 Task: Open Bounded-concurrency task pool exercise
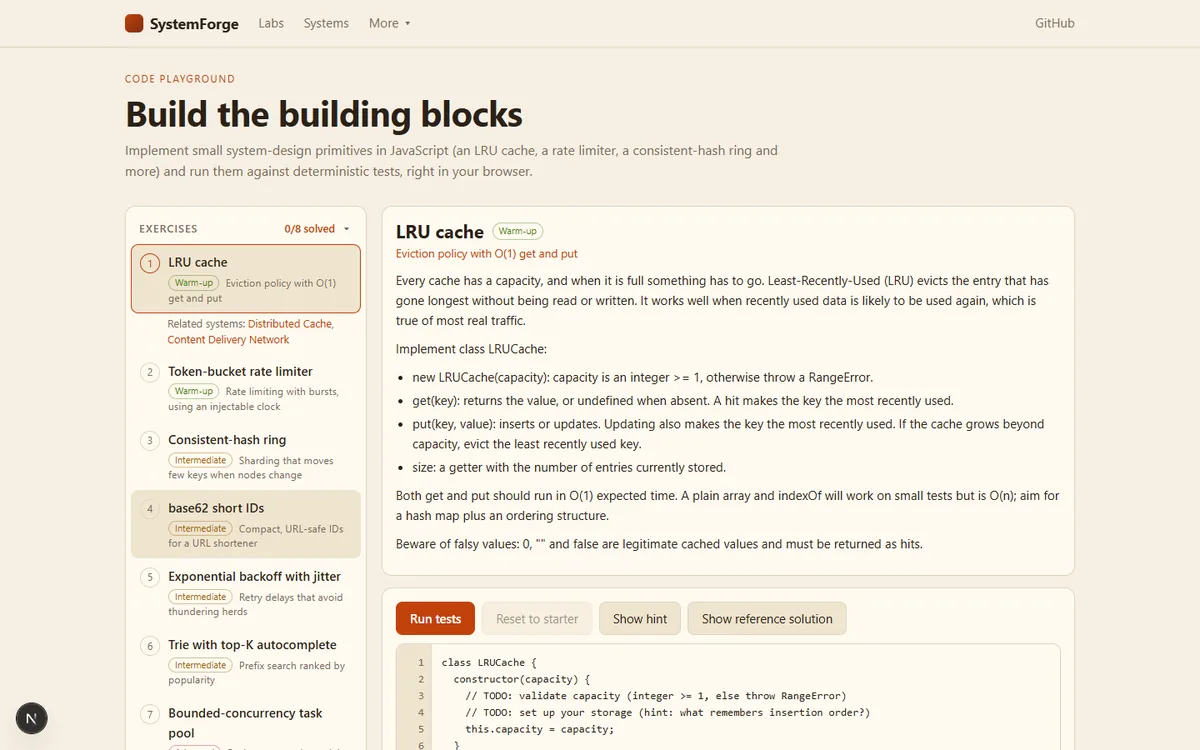pyautogui.click(x=246, y=723)
